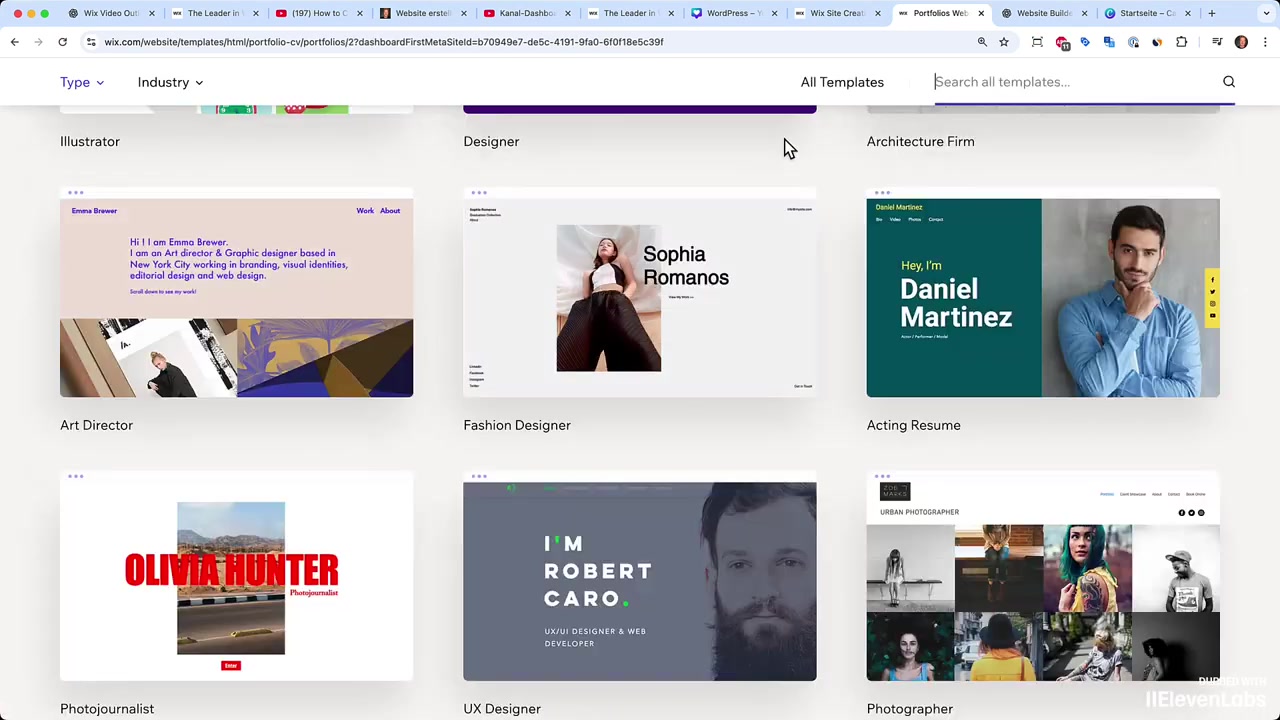Open the ad blocker extension with badge 11
Image resolution: width=1280 pixels, height=720 pixels.
point(1062,42)
